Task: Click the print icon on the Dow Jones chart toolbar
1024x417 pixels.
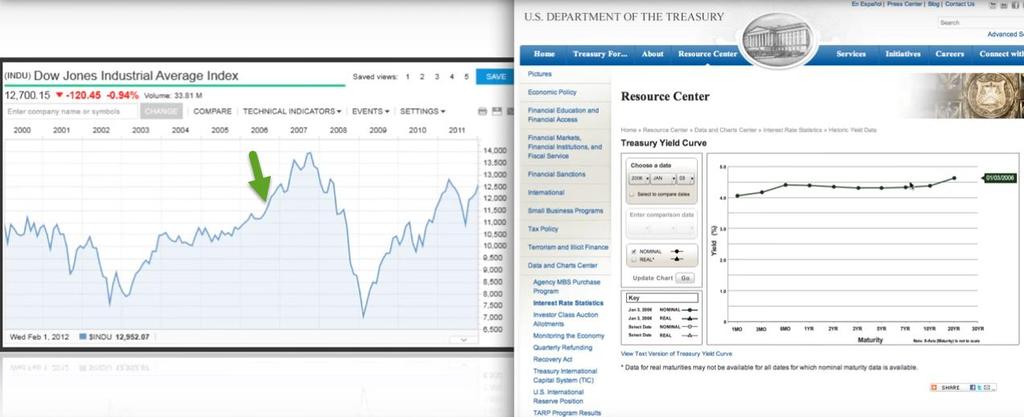Action: coord(483,112)
